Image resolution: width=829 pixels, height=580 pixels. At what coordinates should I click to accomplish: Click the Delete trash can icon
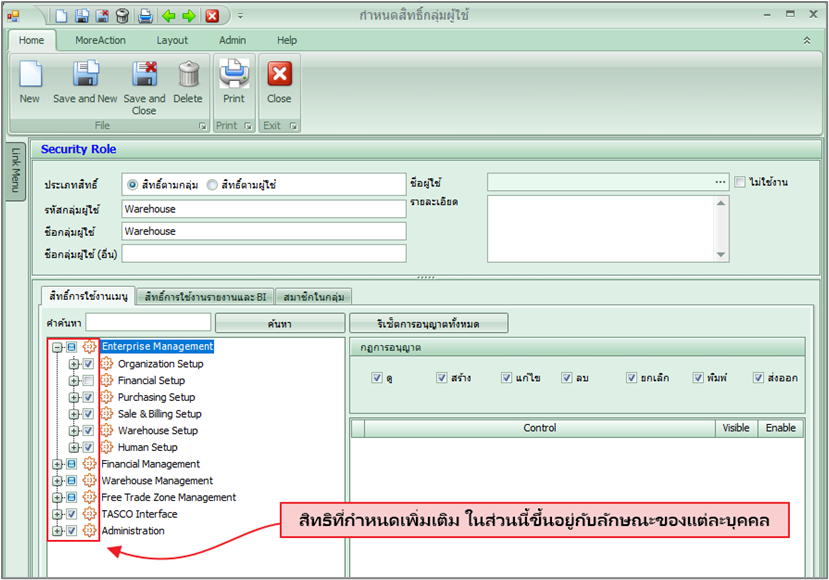click(188, 76)
